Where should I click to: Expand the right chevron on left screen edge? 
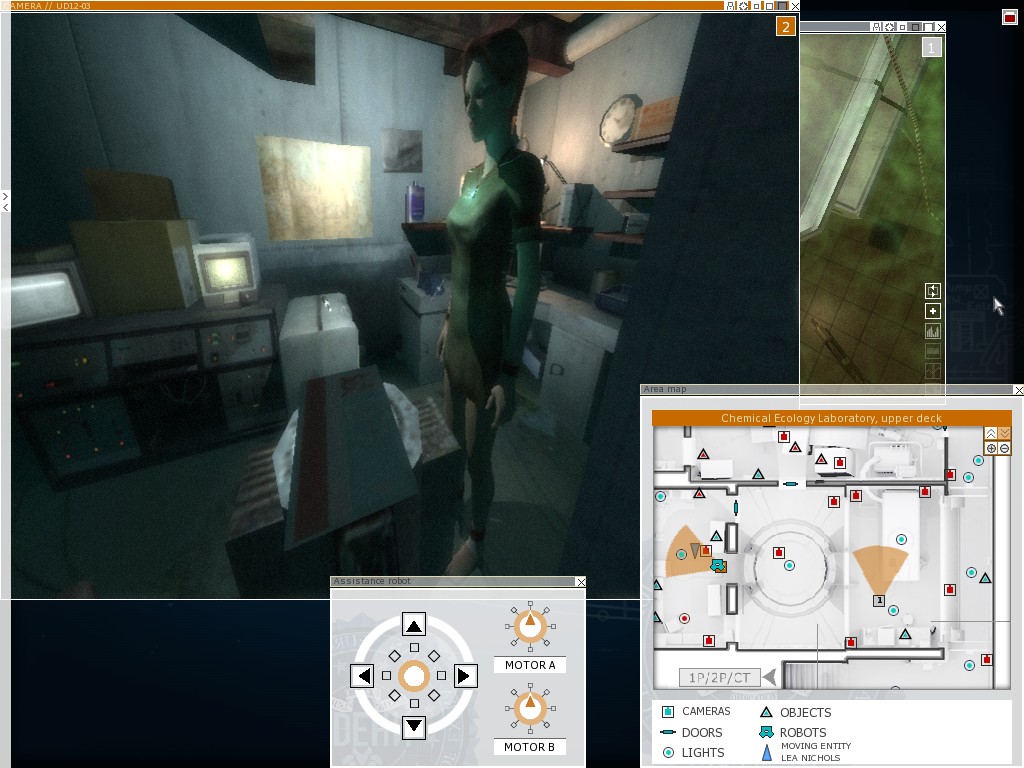coord(5,195)
